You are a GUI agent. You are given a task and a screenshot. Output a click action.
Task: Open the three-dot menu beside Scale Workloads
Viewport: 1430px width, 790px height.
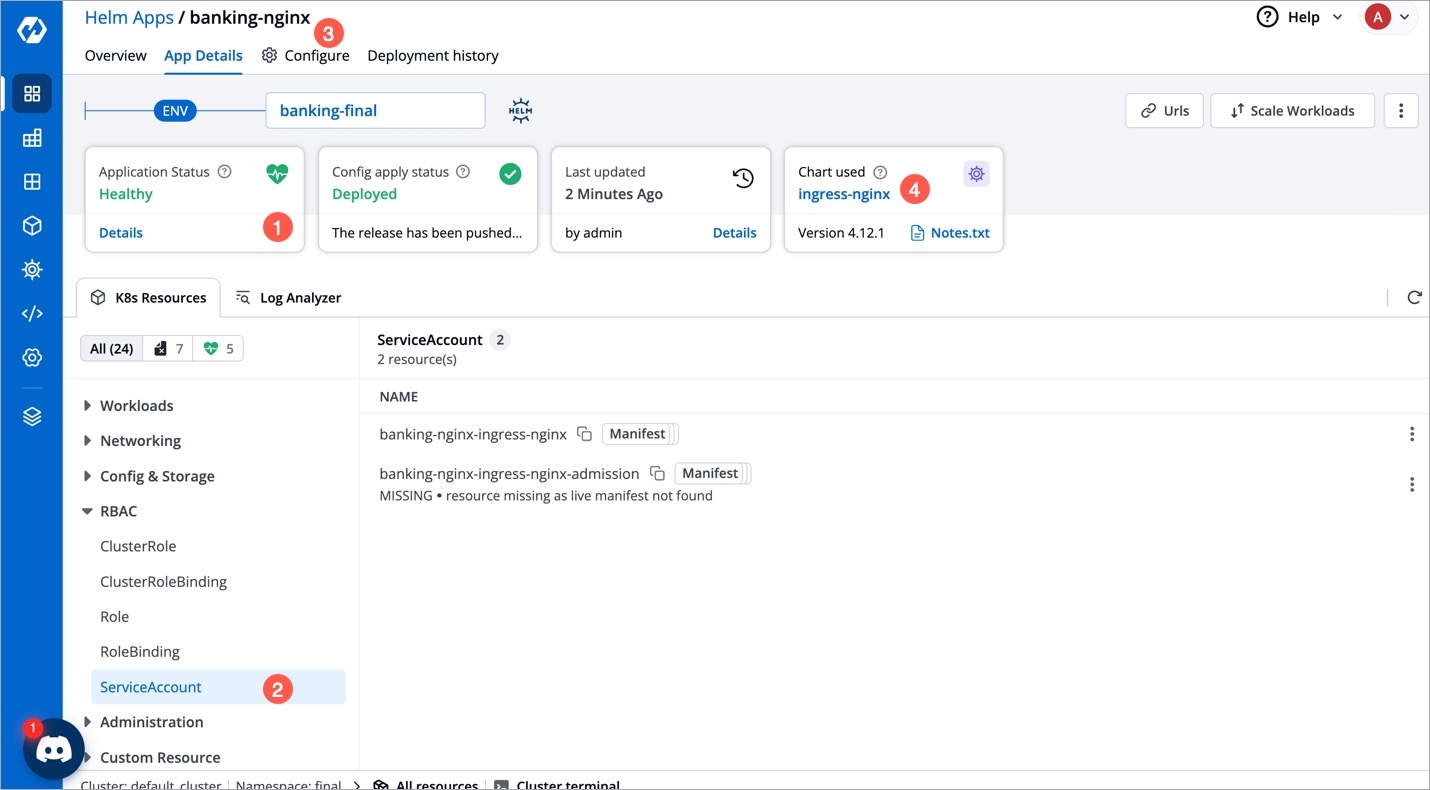pyautogui.click(x=1401, y=111)
